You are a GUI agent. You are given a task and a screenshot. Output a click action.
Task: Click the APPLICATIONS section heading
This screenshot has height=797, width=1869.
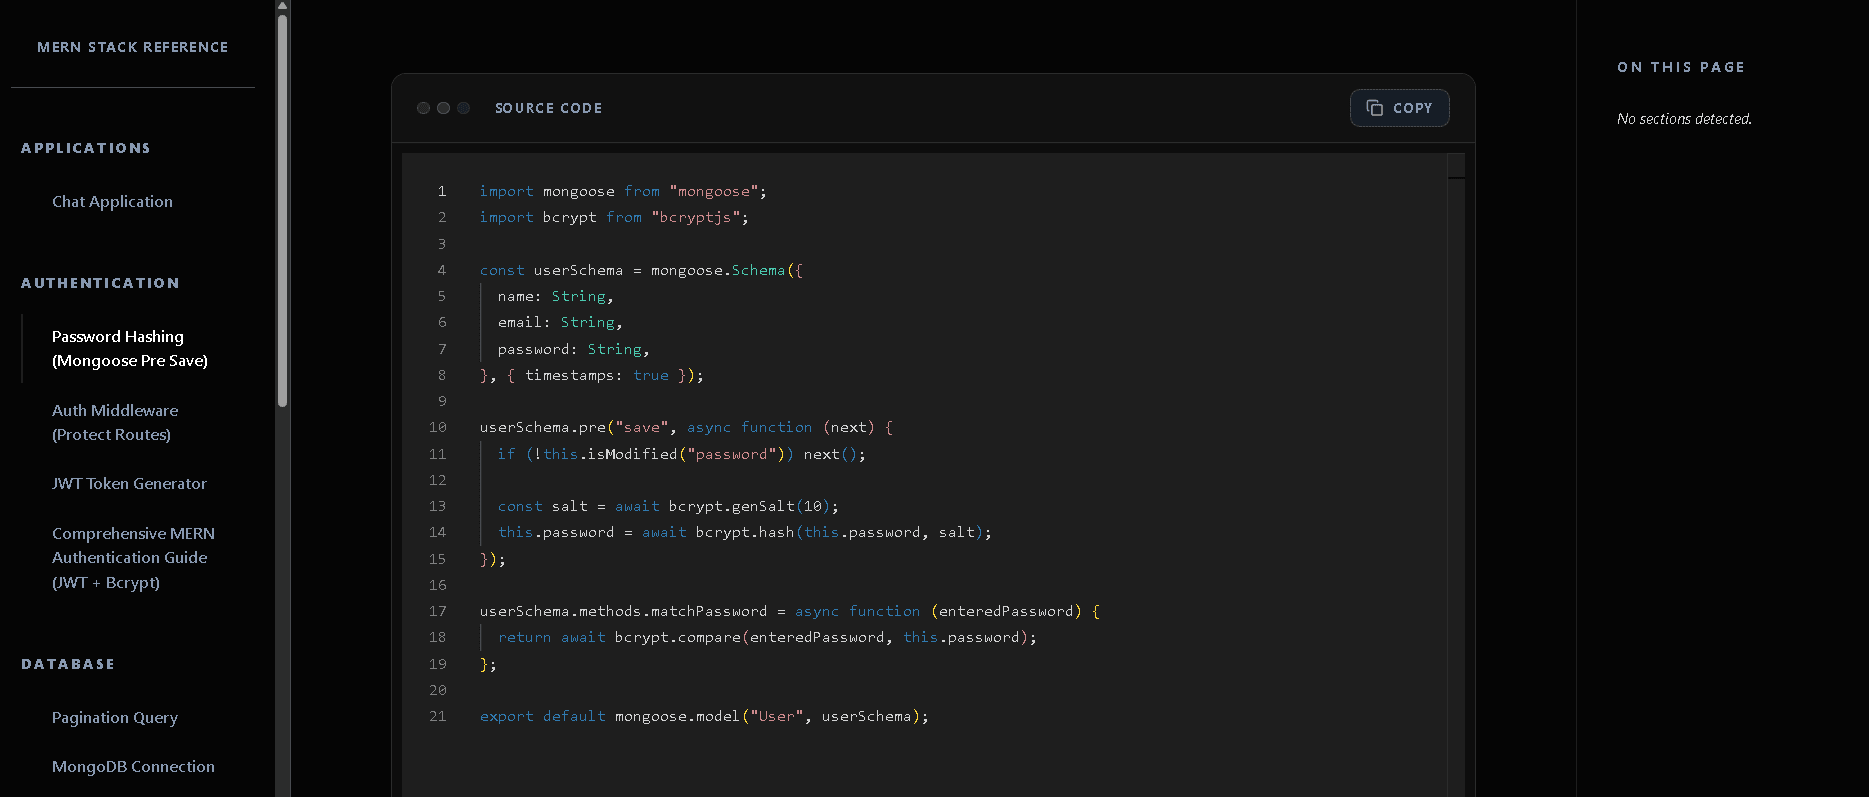[x=86, y=148]
